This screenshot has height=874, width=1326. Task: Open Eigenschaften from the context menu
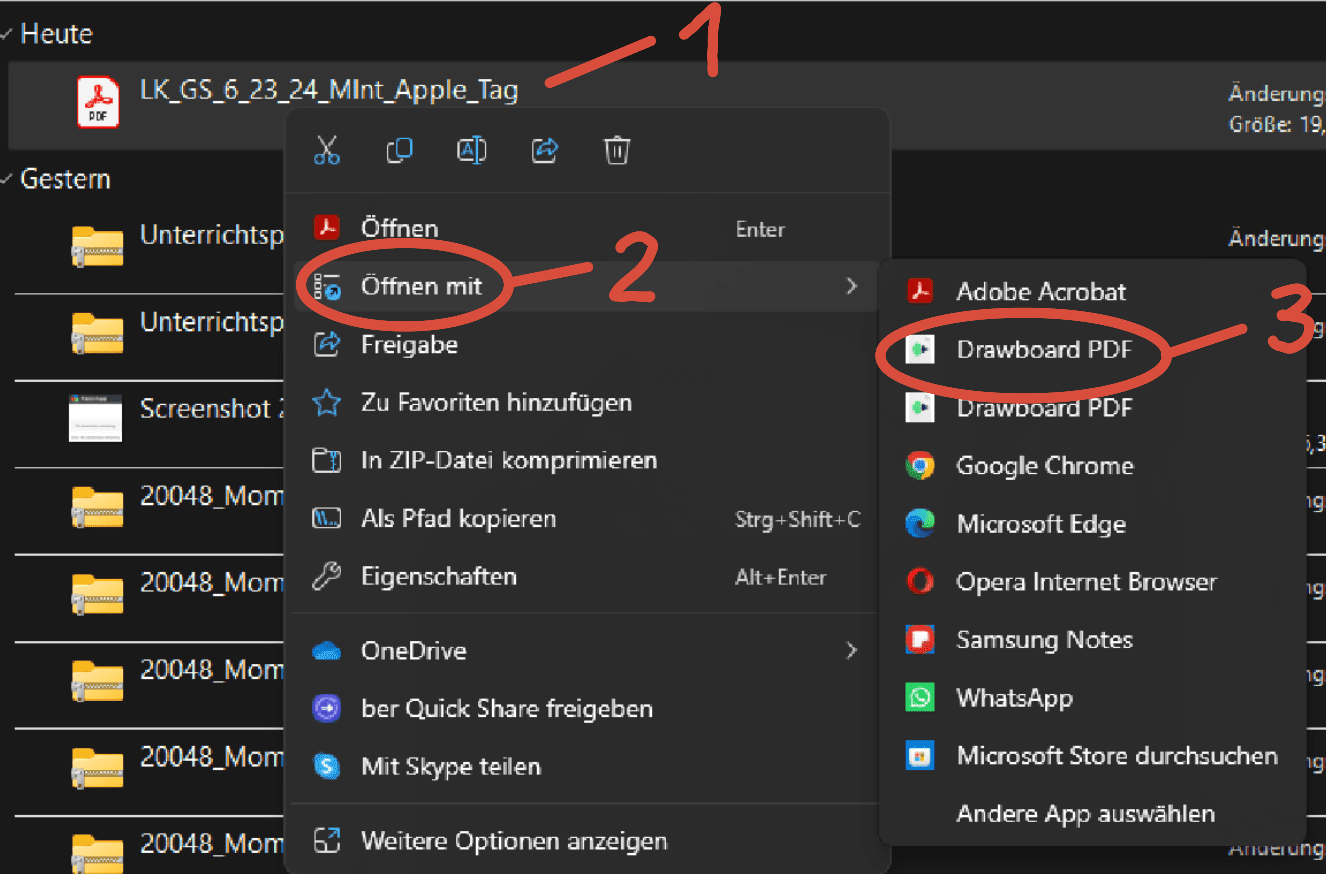point(587,577)
